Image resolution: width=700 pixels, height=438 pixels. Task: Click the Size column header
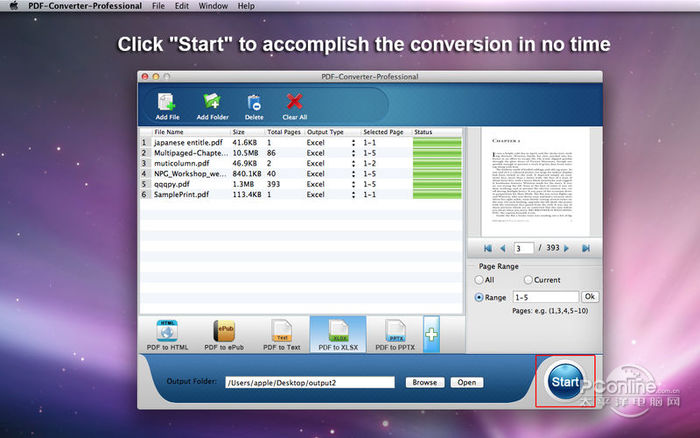[x=247, y=132]
